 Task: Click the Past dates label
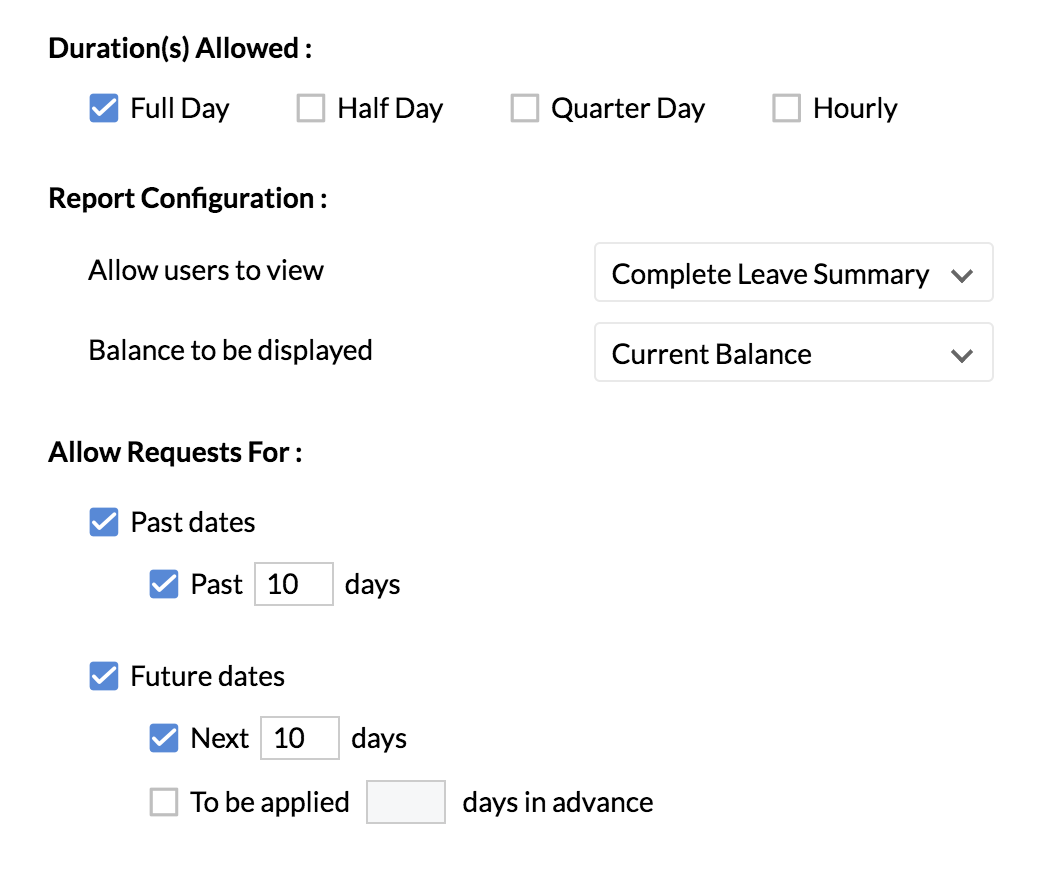coord(193,523)
